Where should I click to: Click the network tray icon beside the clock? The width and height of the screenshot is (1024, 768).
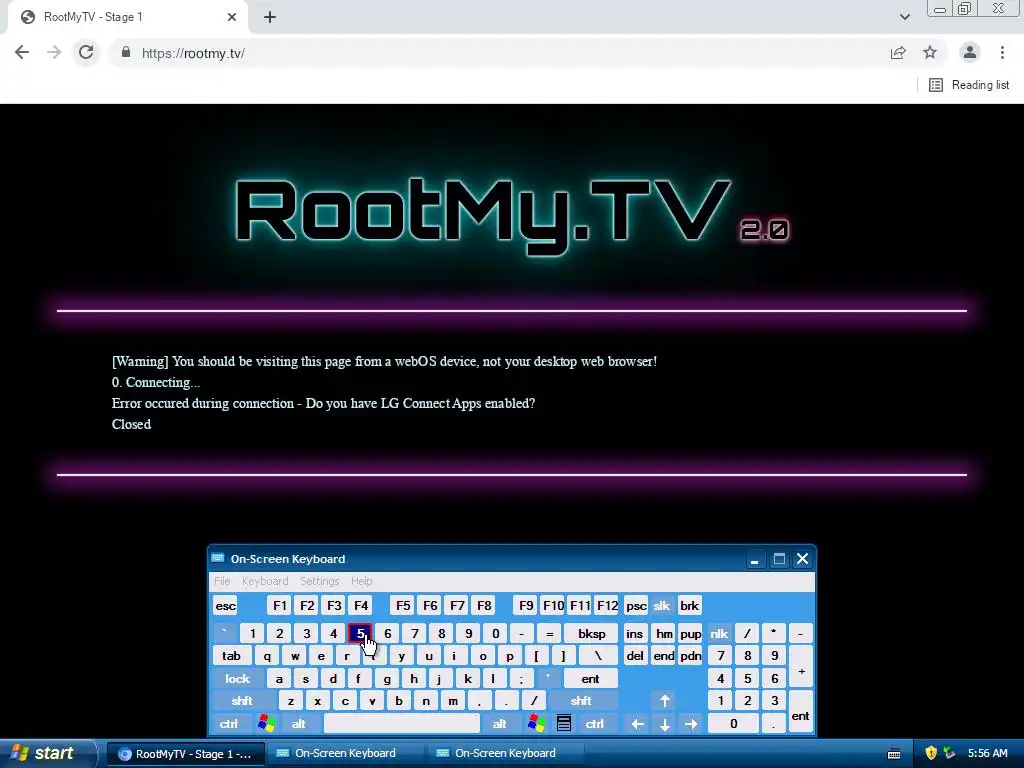point(949,754)
